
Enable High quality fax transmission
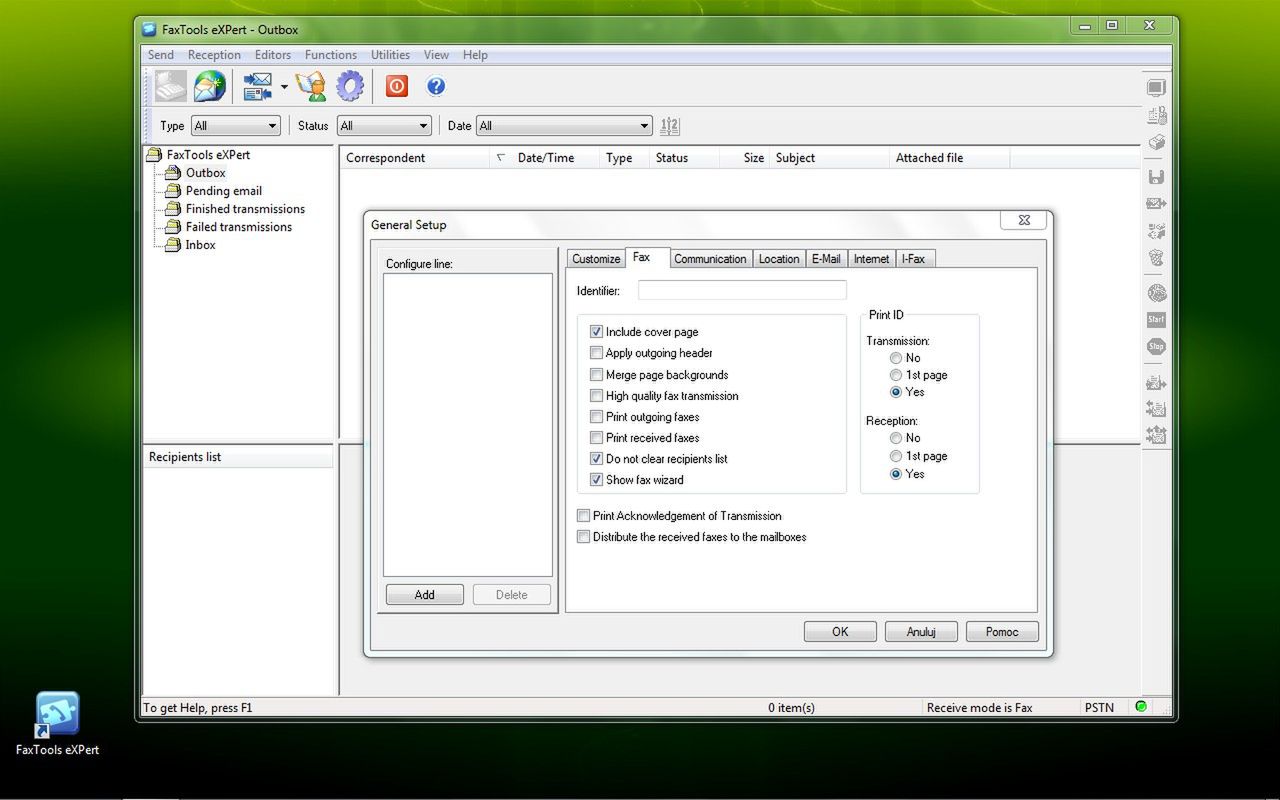[597, 396]
